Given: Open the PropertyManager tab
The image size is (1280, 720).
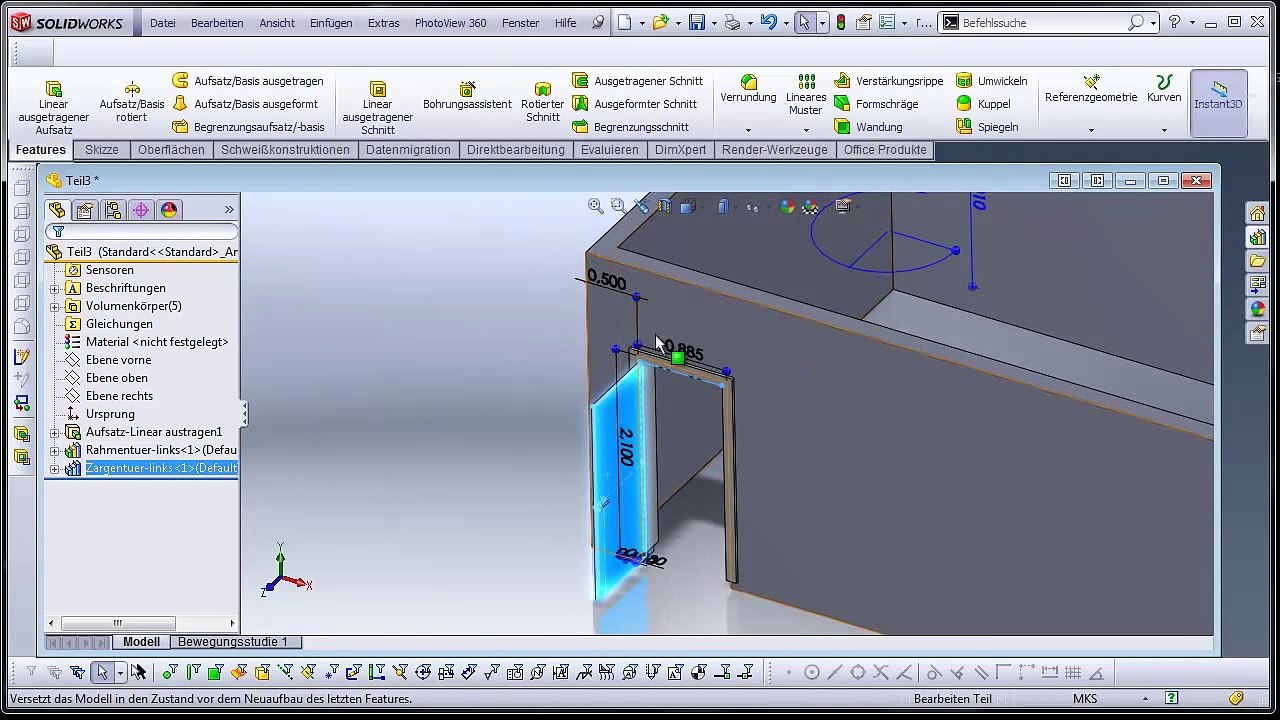Looking at the screenshot, I should click(85, 210).
